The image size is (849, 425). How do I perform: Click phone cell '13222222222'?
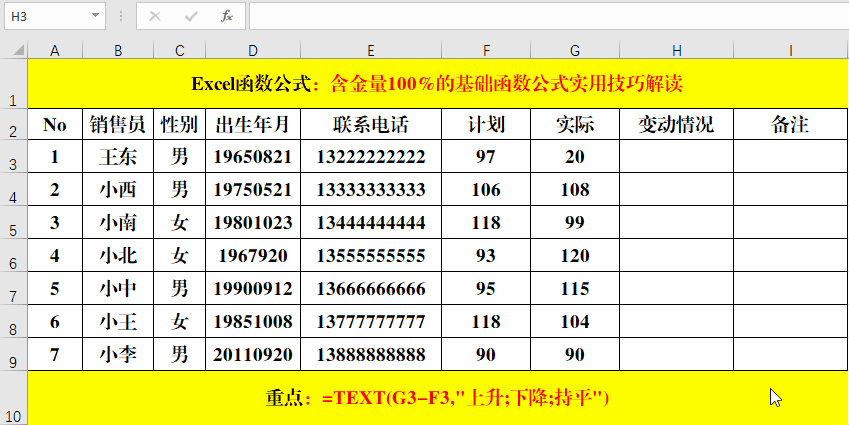pos(371,156)
